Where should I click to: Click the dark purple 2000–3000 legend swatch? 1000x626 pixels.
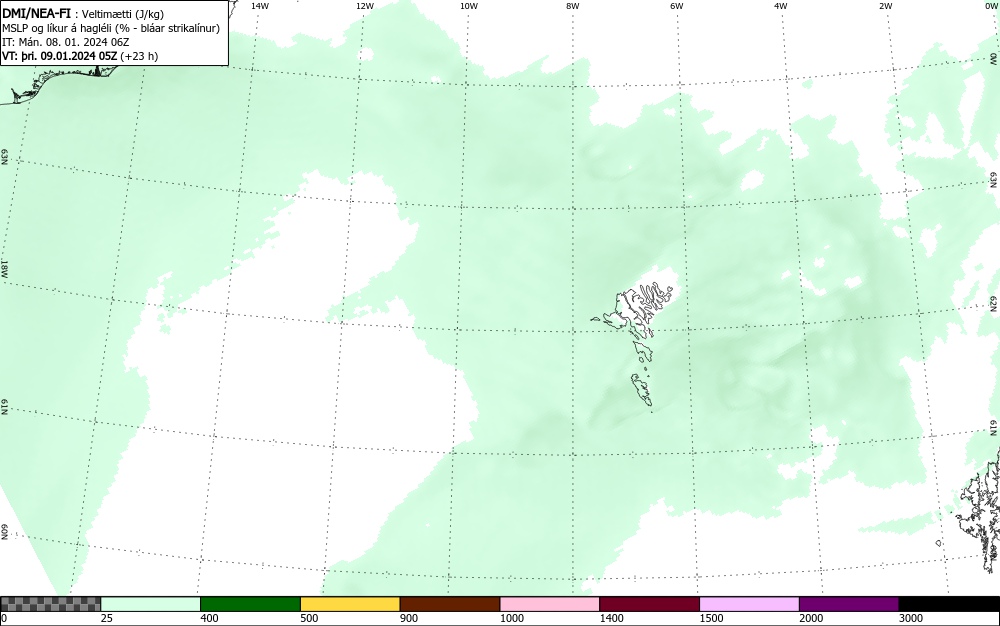[849, 604]
